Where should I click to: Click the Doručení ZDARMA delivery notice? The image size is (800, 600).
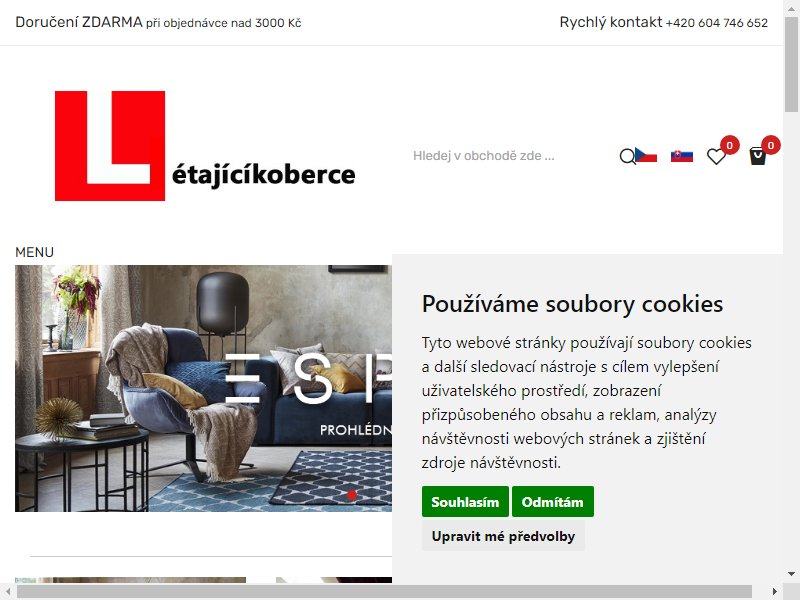[x=158, y=22]
